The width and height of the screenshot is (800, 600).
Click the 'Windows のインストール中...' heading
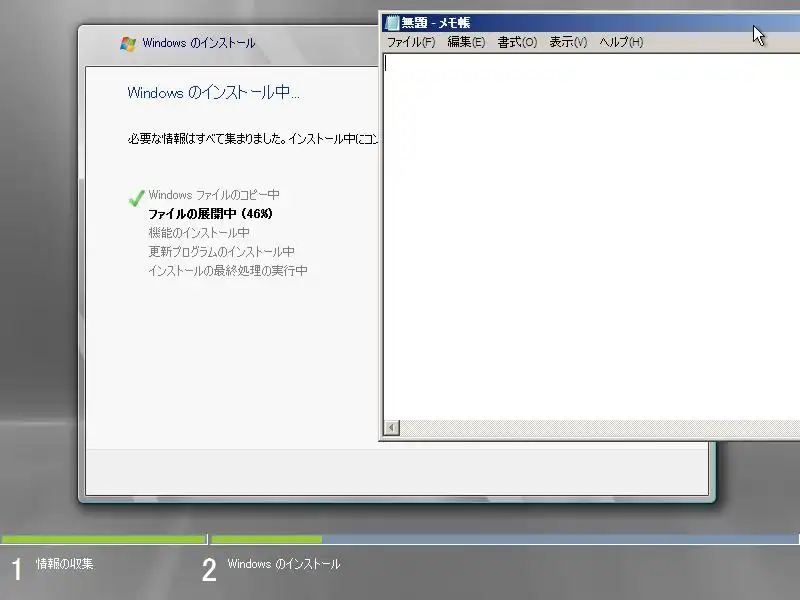point(213,92)
